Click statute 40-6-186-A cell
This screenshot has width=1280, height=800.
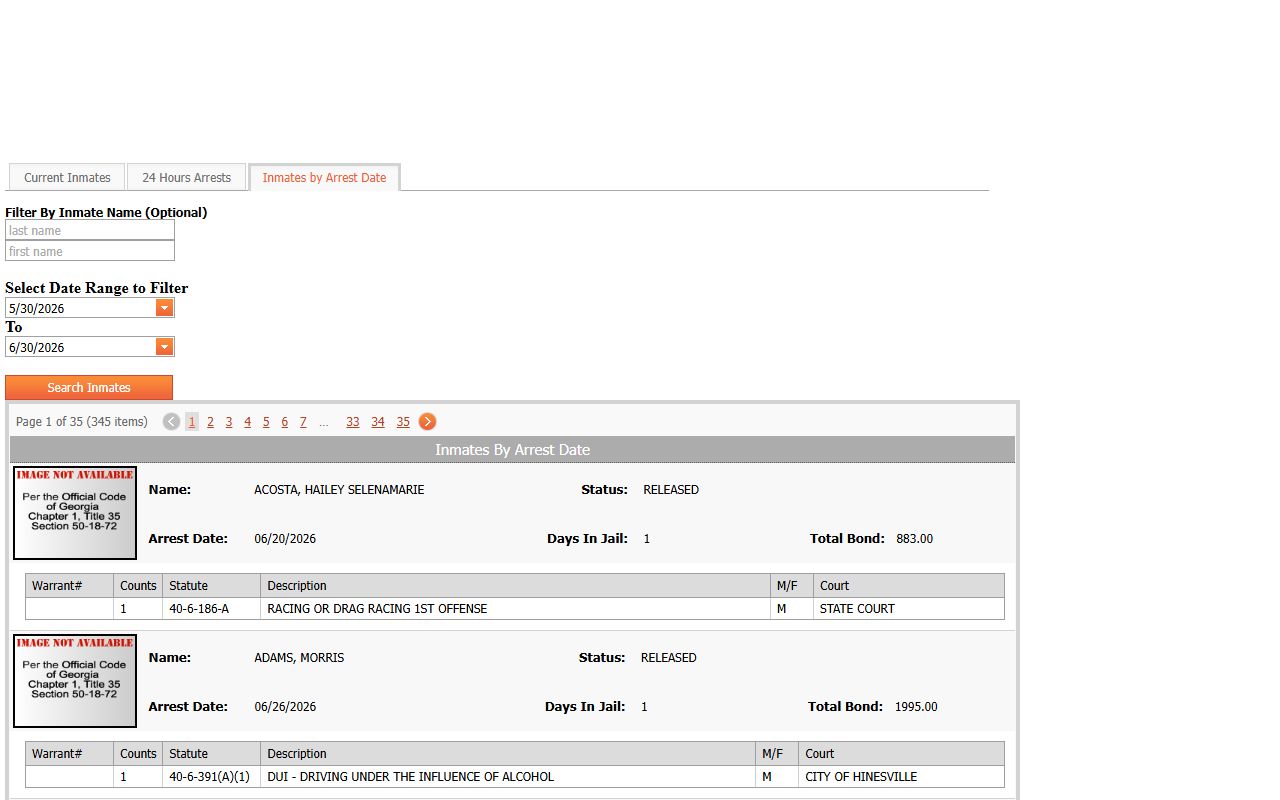pyautogui.click(x=211, y=608)
